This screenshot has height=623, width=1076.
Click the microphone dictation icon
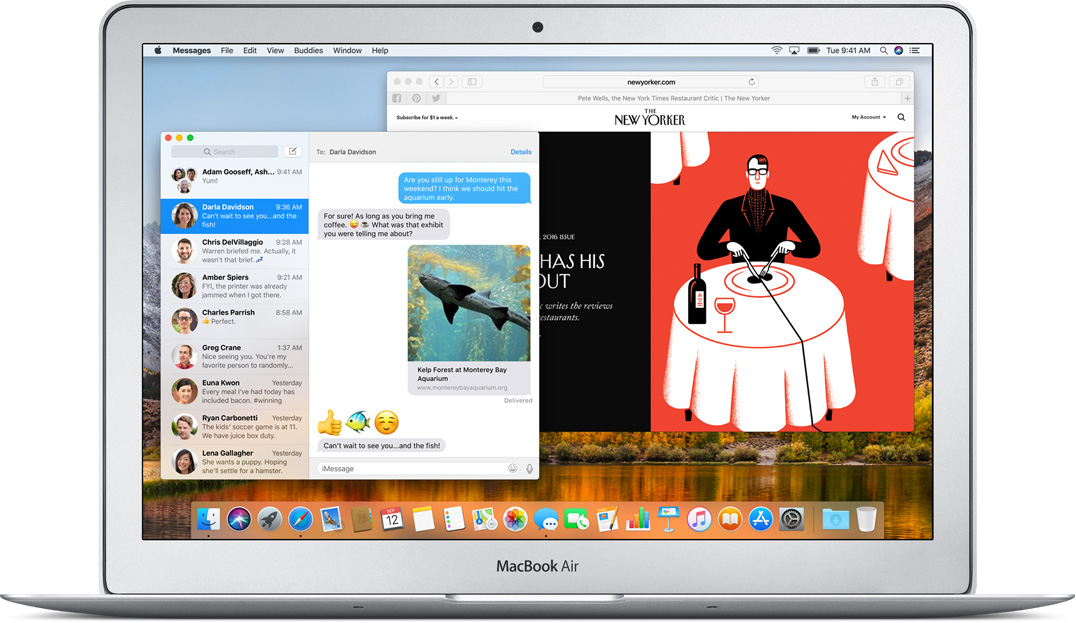(x=529, y=468)
